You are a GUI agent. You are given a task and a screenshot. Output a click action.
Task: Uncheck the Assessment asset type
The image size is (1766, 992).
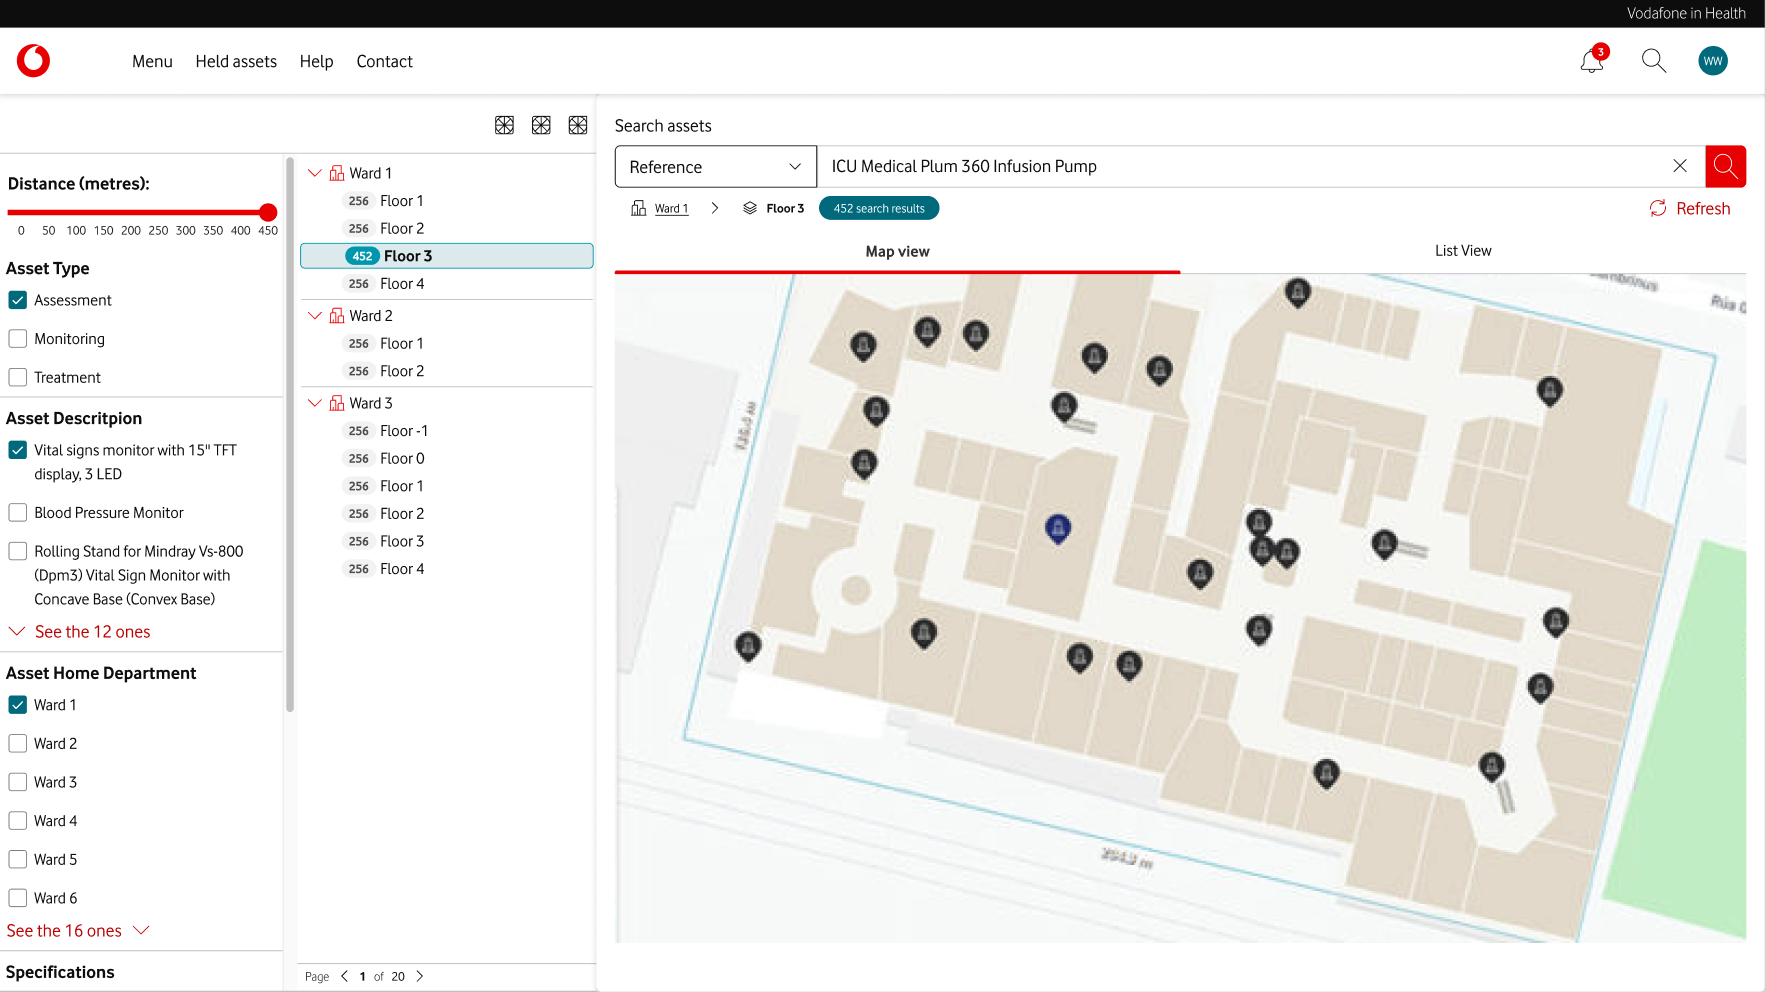click(18, 300)
